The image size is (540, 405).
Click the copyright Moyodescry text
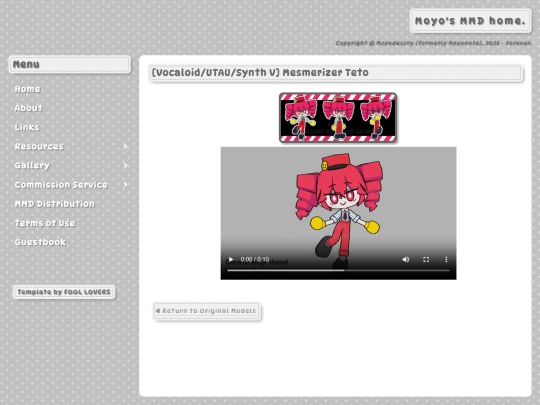pyautogui.click(x=433, y=43)
